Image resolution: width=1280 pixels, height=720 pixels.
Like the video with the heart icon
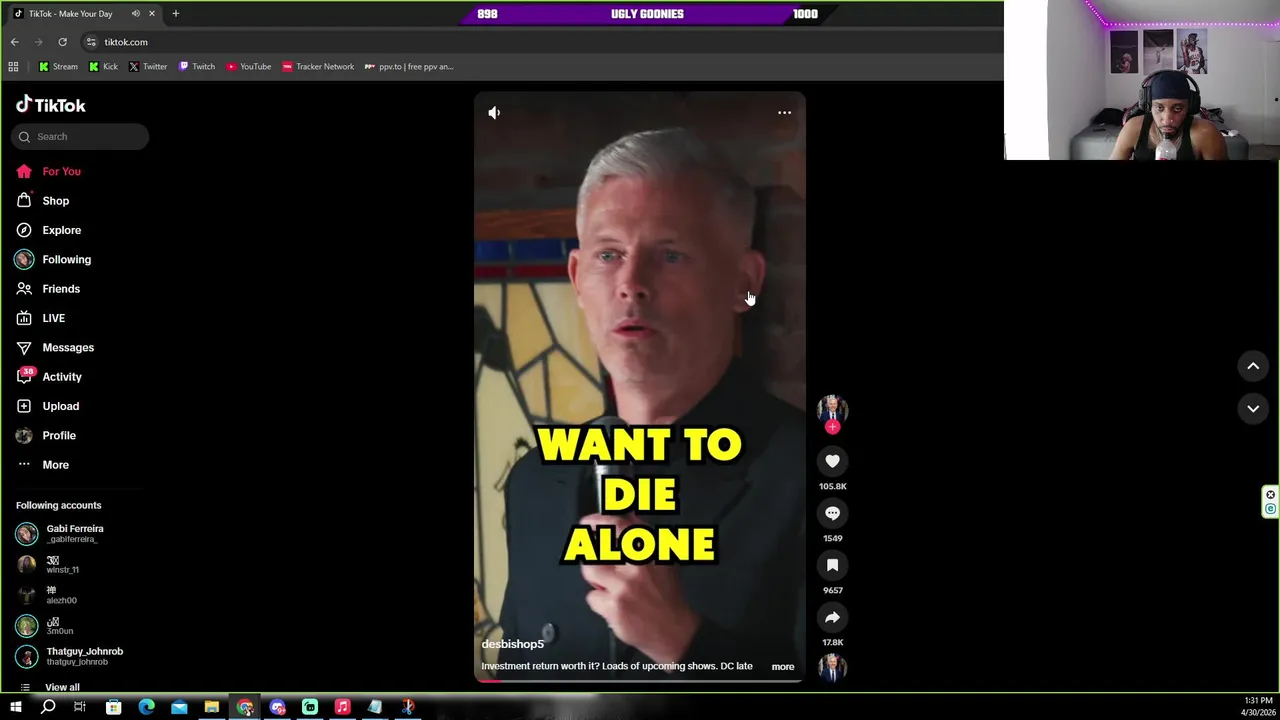(832, 461)
